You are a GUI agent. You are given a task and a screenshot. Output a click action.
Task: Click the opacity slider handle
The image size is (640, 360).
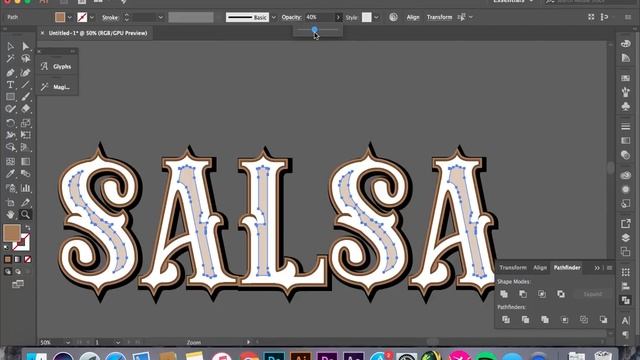pos(314,29)
